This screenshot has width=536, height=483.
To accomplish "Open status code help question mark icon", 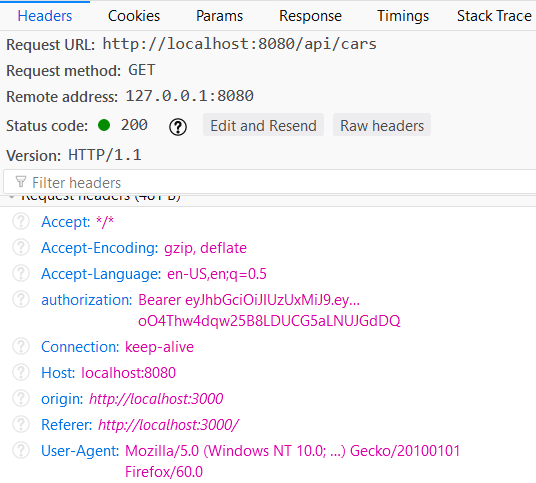I will 178,127.
